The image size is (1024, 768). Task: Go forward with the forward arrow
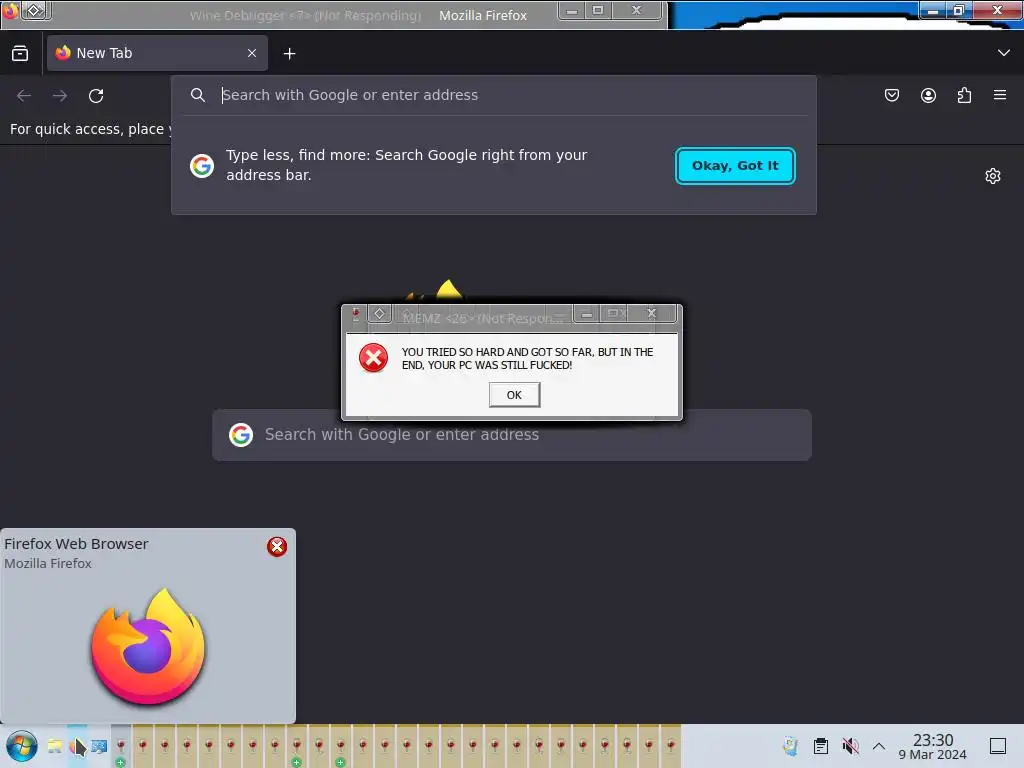[x=60, y=96]
